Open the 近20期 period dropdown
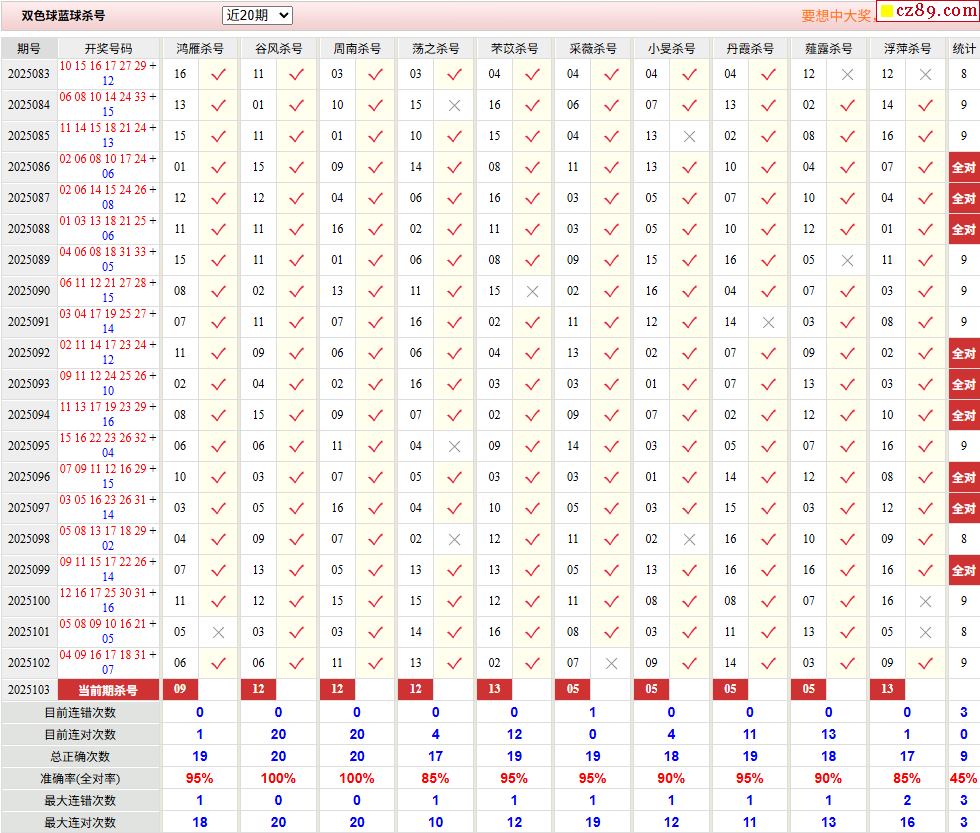The image size is (980, 833). [257, 15]
